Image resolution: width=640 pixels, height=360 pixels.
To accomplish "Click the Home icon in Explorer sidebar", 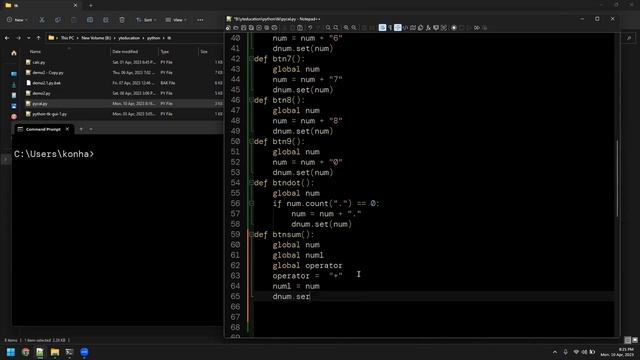I will [x=14, y=53].
